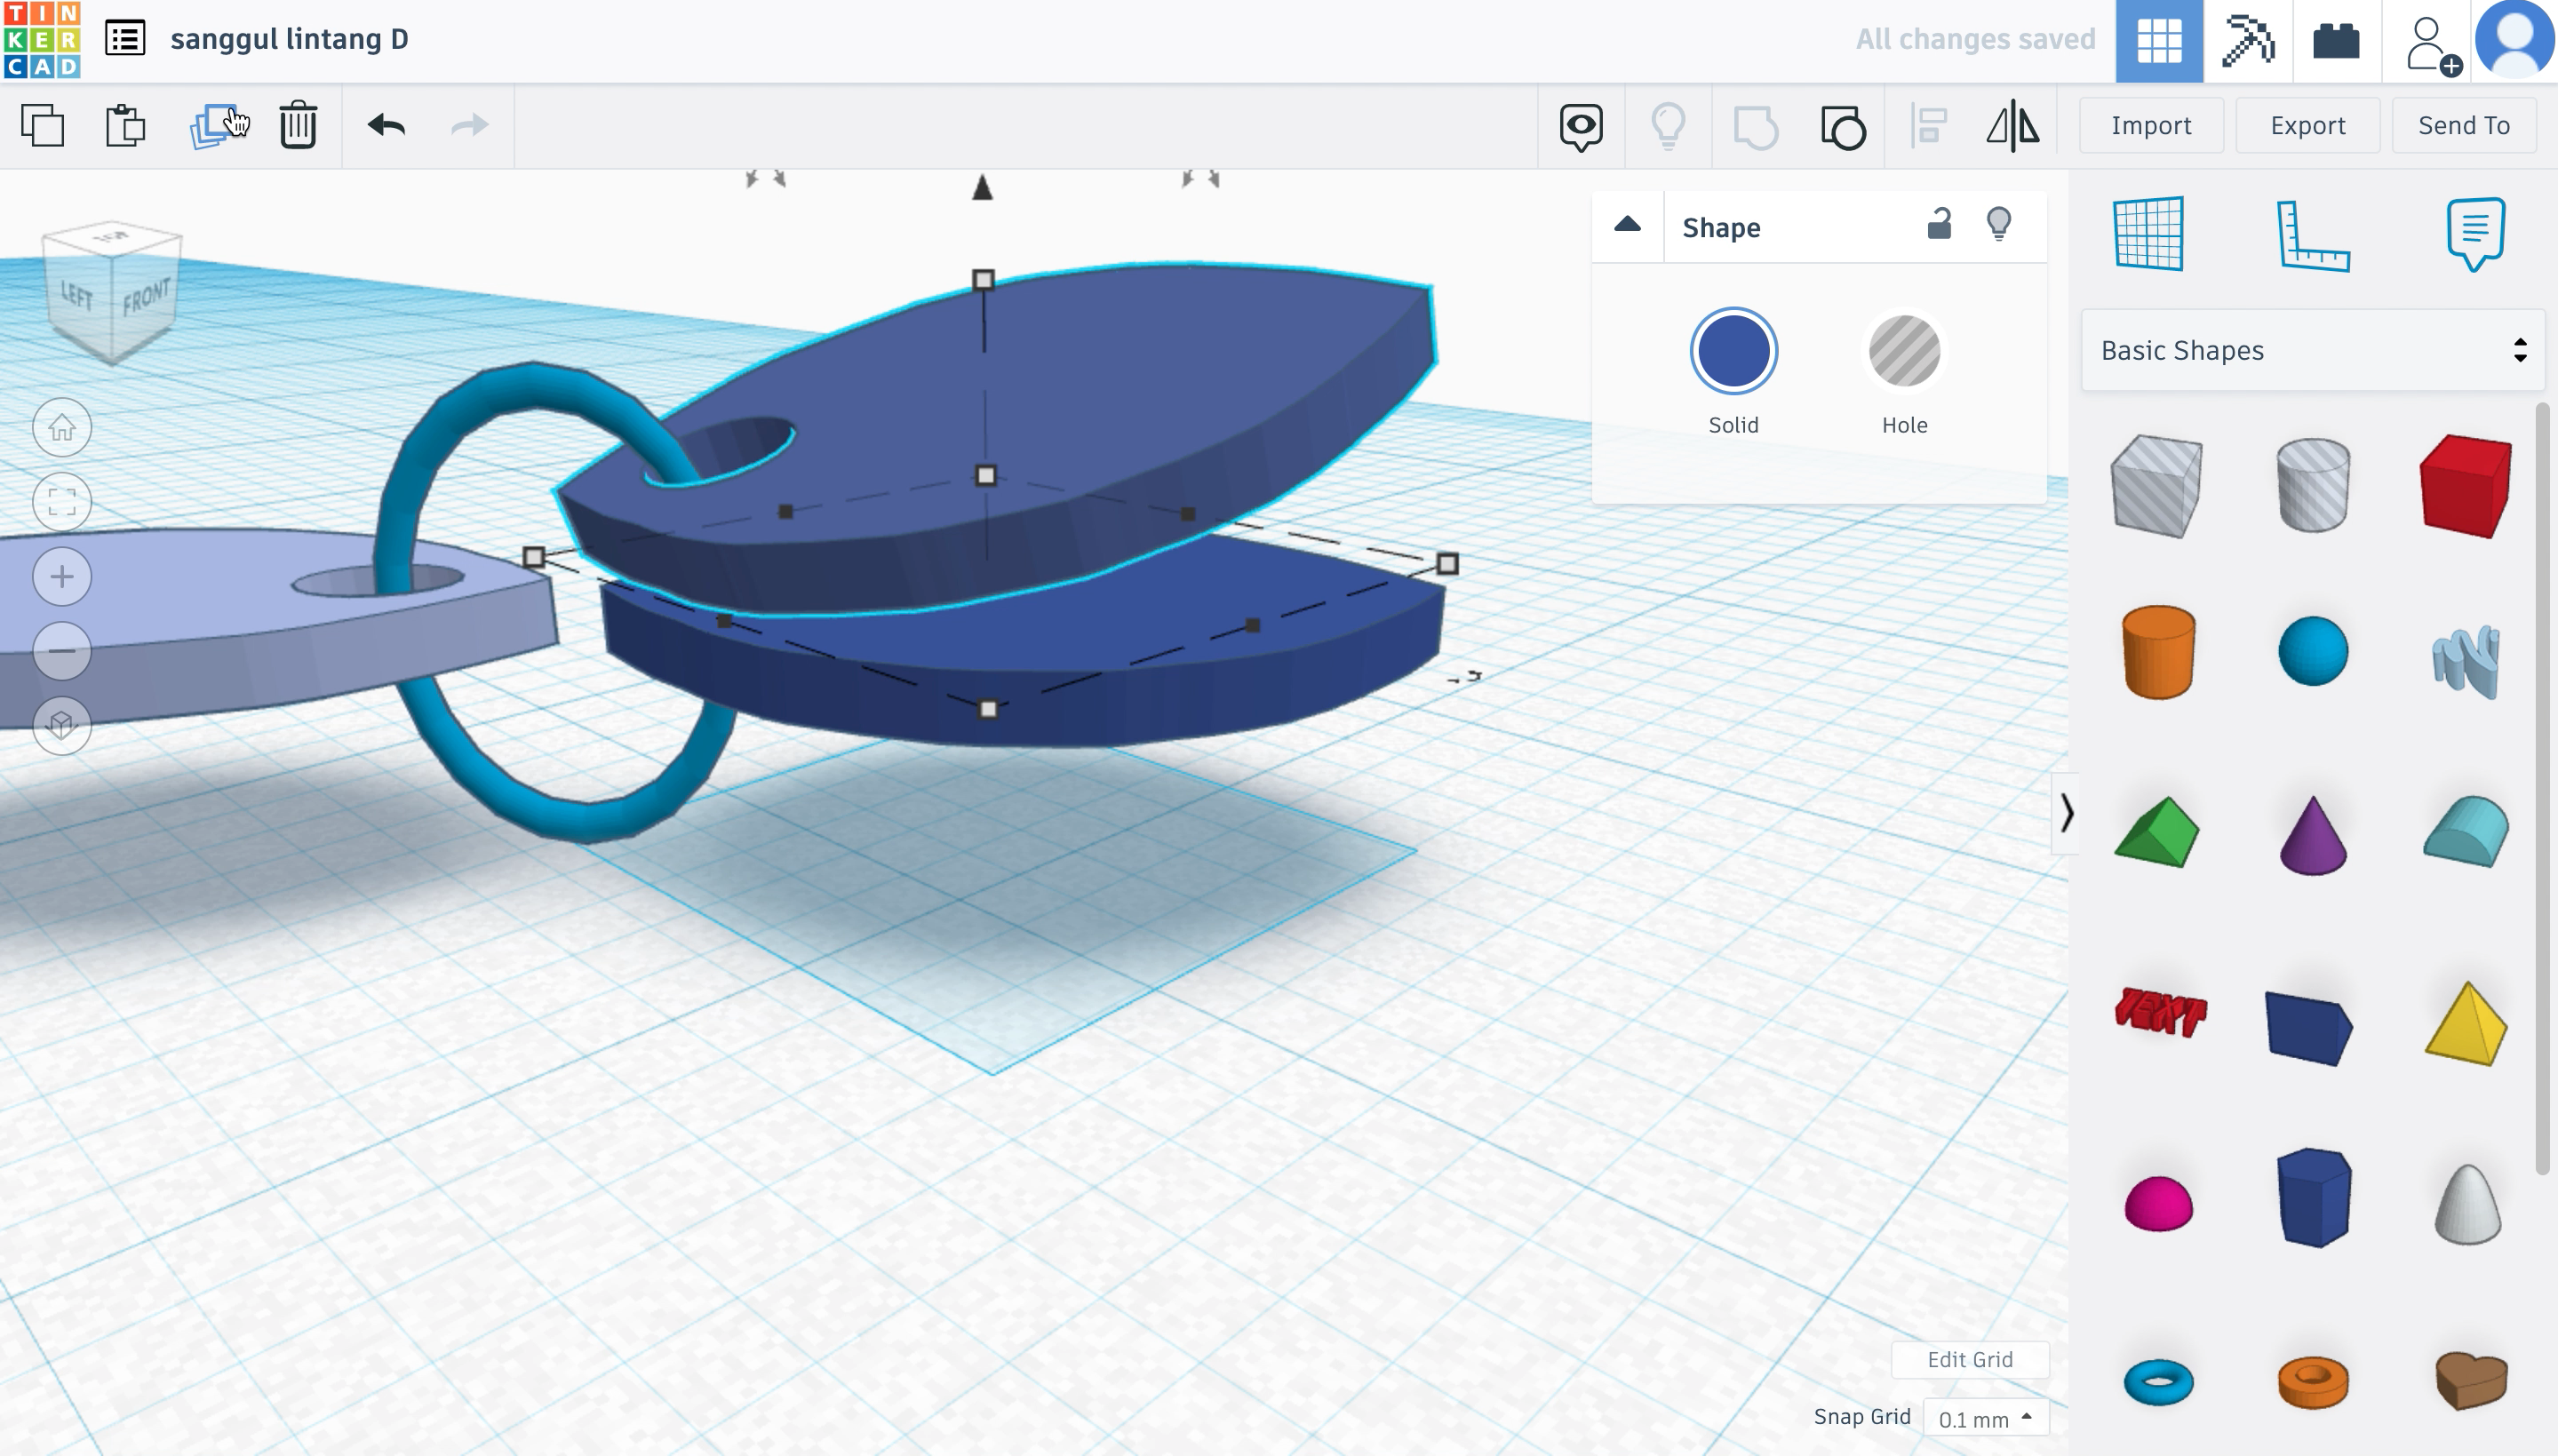The width and height of the screenshot is (2558, 1456).
Task: Click the Group shapes icon
Action: coord(1755,127)
